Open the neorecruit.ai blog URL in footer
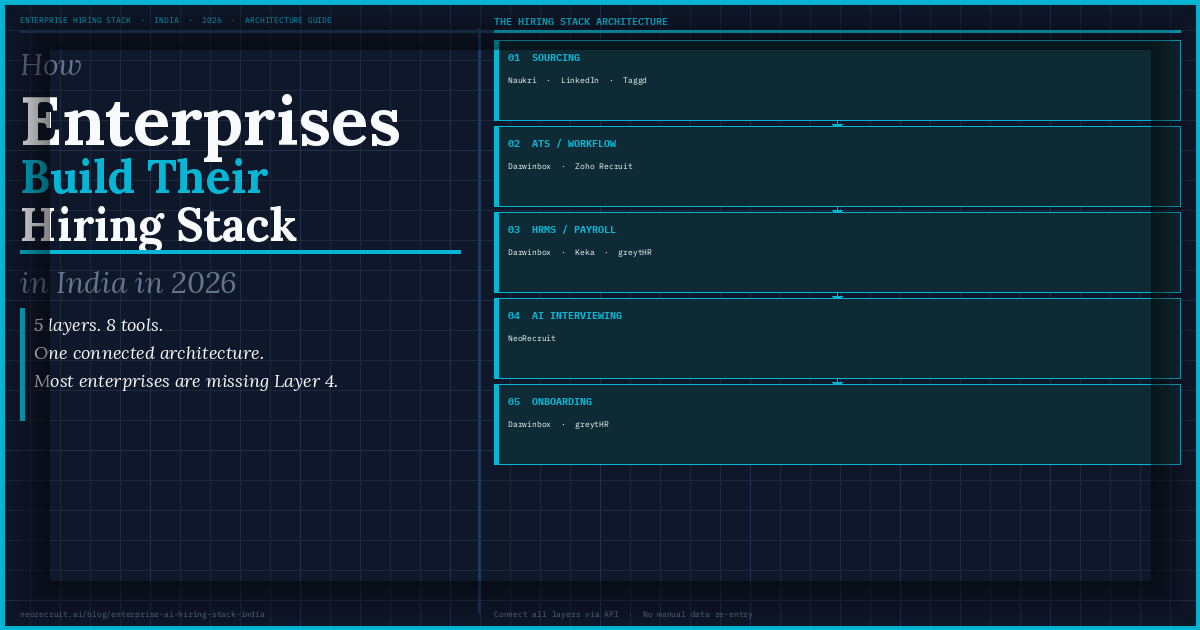This screenshot has width=1200, height=630. (x=142, y=614)
